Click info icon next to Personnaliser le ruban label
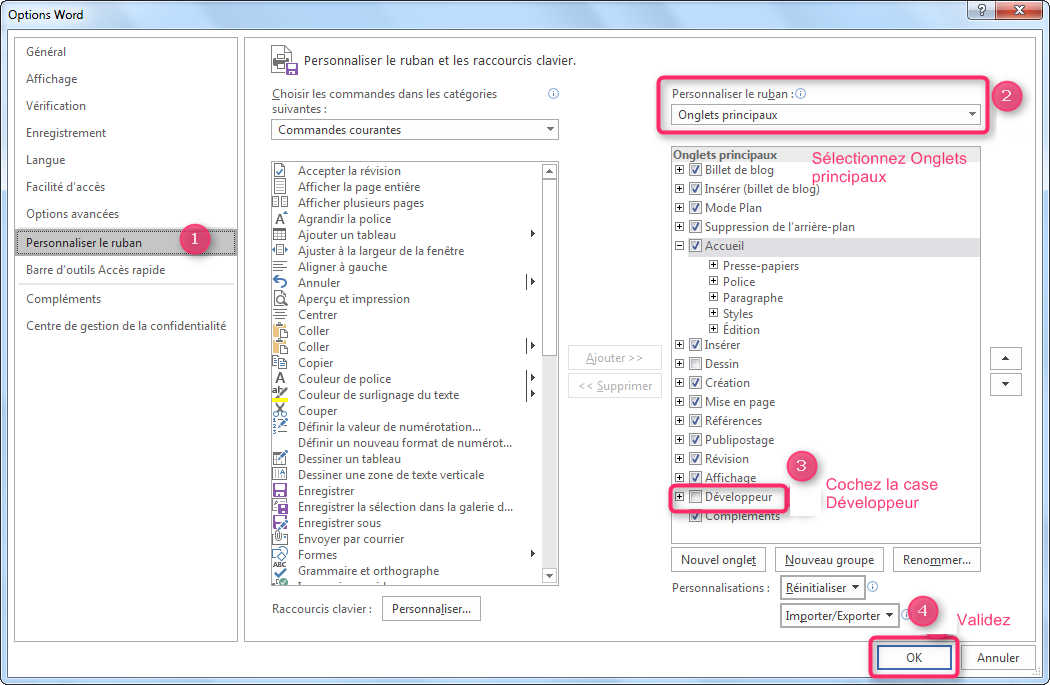 click(x=800, y=94)
